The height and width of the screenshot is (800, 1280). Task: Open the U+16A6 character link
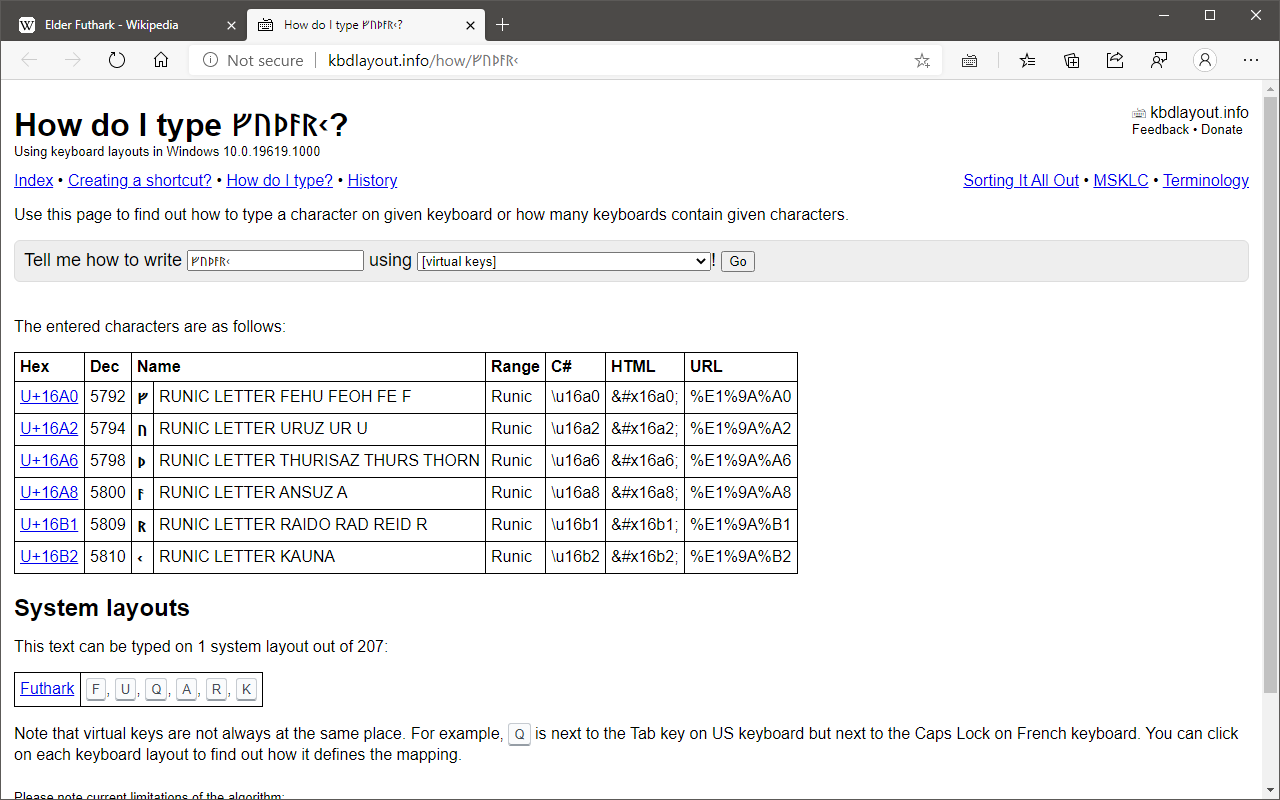point(49,460)
